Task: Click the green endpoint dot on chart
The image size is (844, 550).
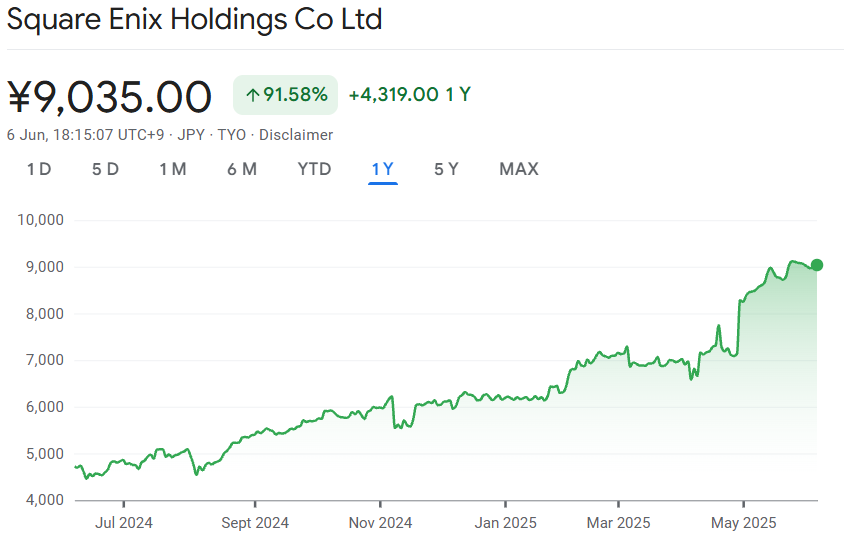Action: (x=817, y=265)
